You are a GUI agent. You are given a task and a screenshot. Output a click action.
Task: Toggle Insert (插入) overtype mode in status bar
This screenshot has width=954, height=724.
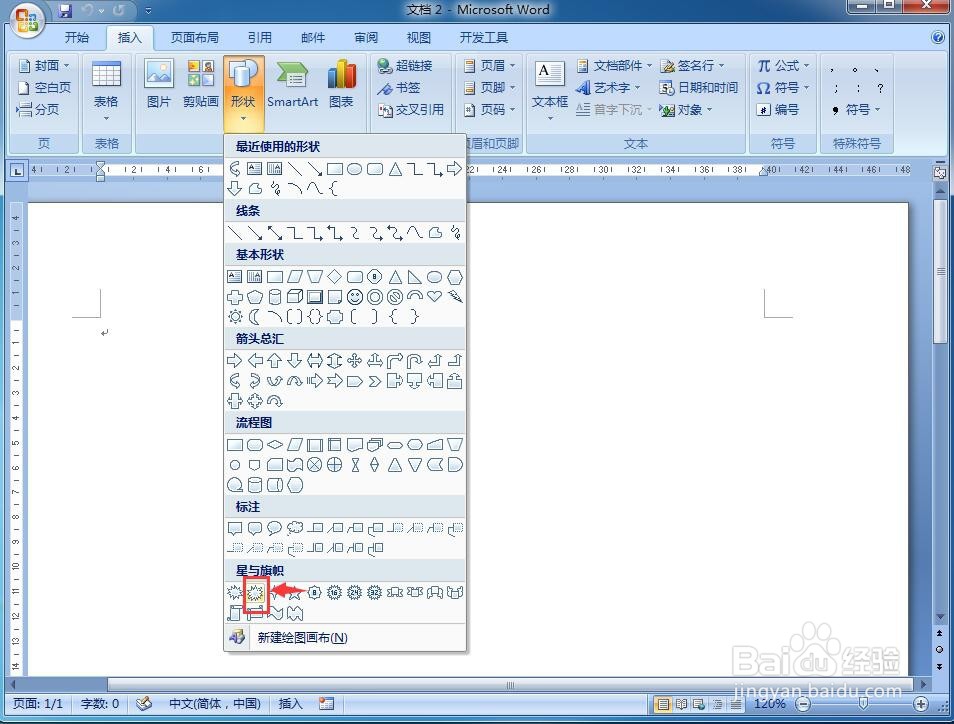[x=290, y=704]
